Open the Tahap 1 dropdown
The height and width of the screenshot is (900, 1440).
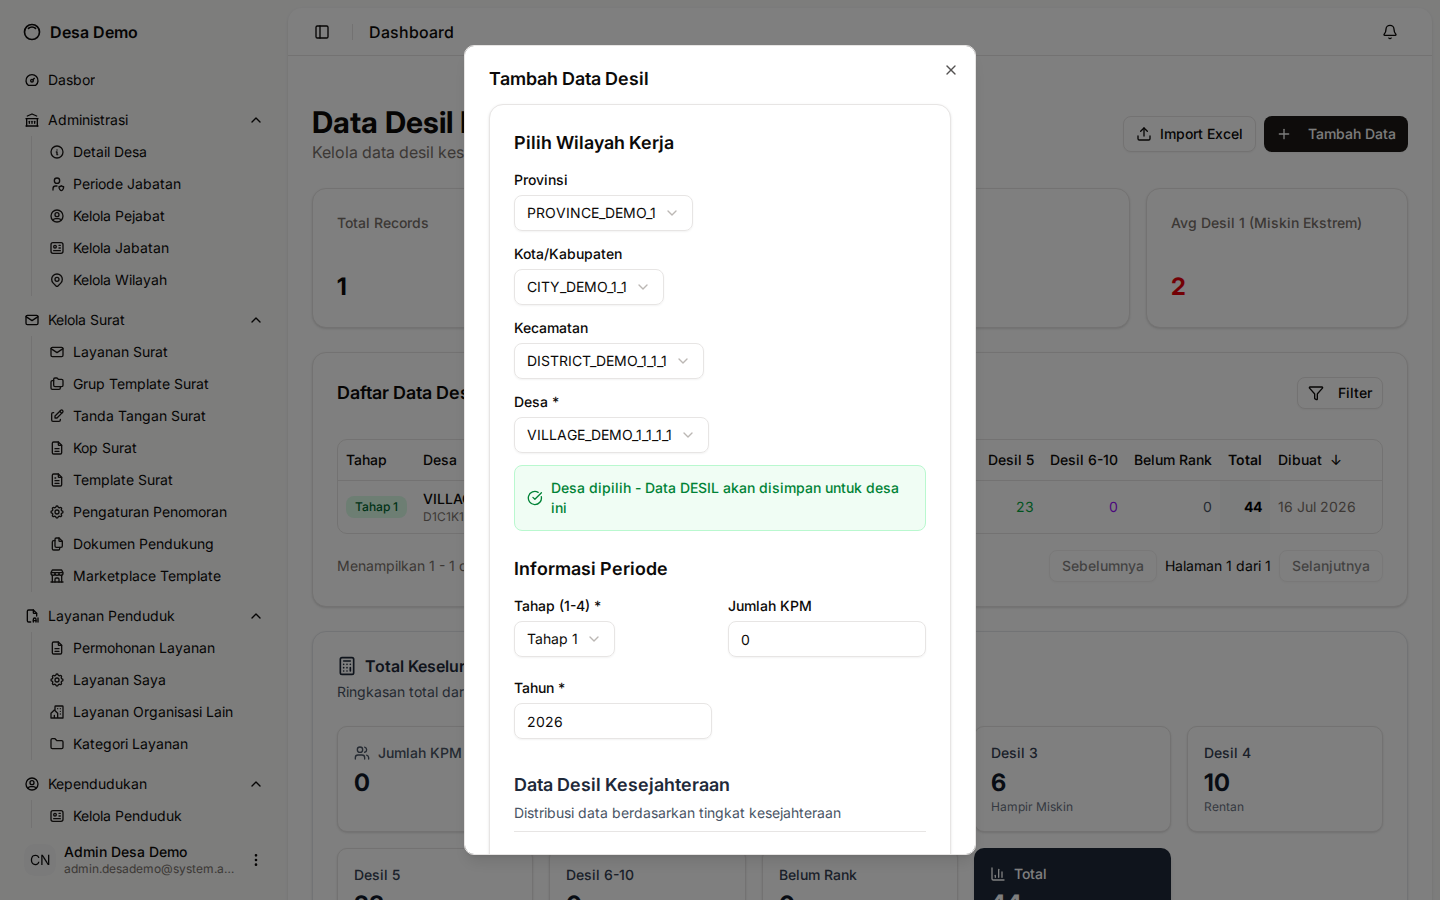pos(564,639)
